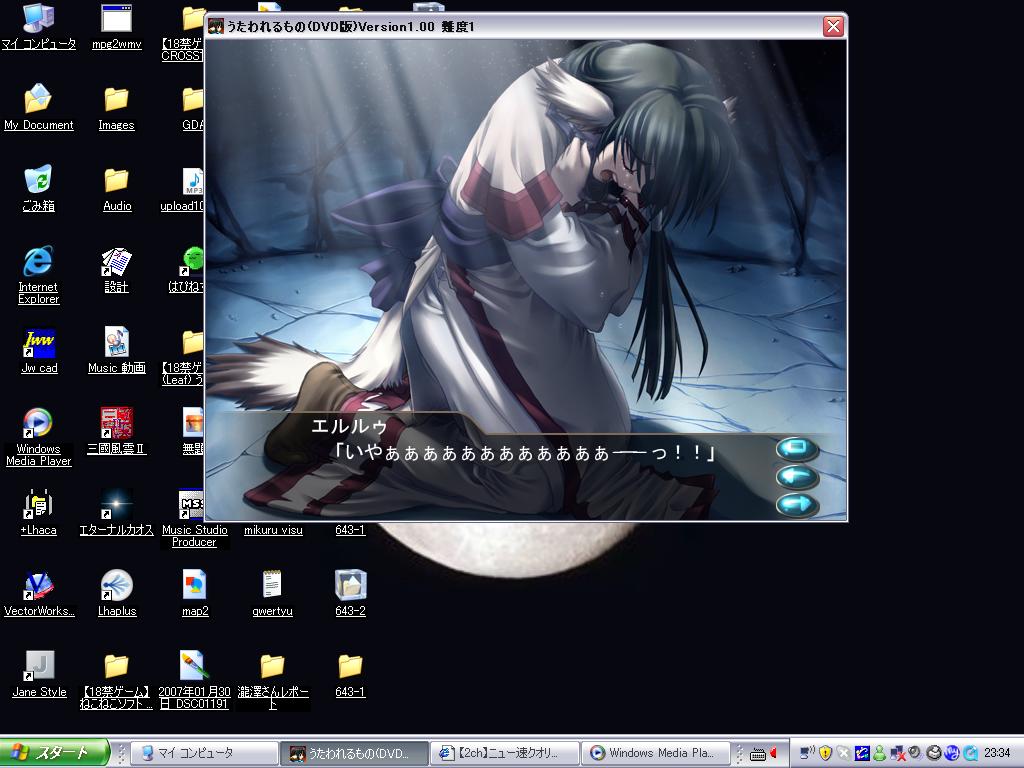Select the Music 動画 icon
Viewport: 1024px width, 768px height.
coord(116,350)
